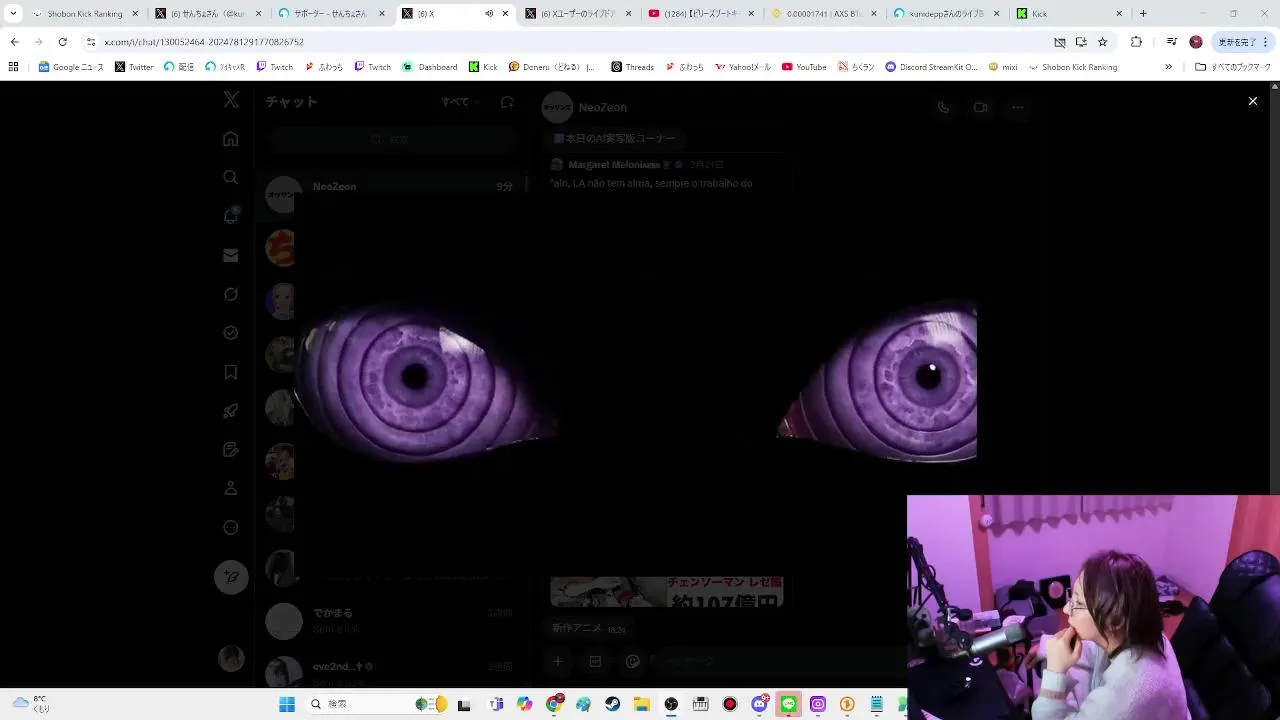1280x720 pixels.
Task: Open the Grok icon in X sidebar
Action: (231, 294)
